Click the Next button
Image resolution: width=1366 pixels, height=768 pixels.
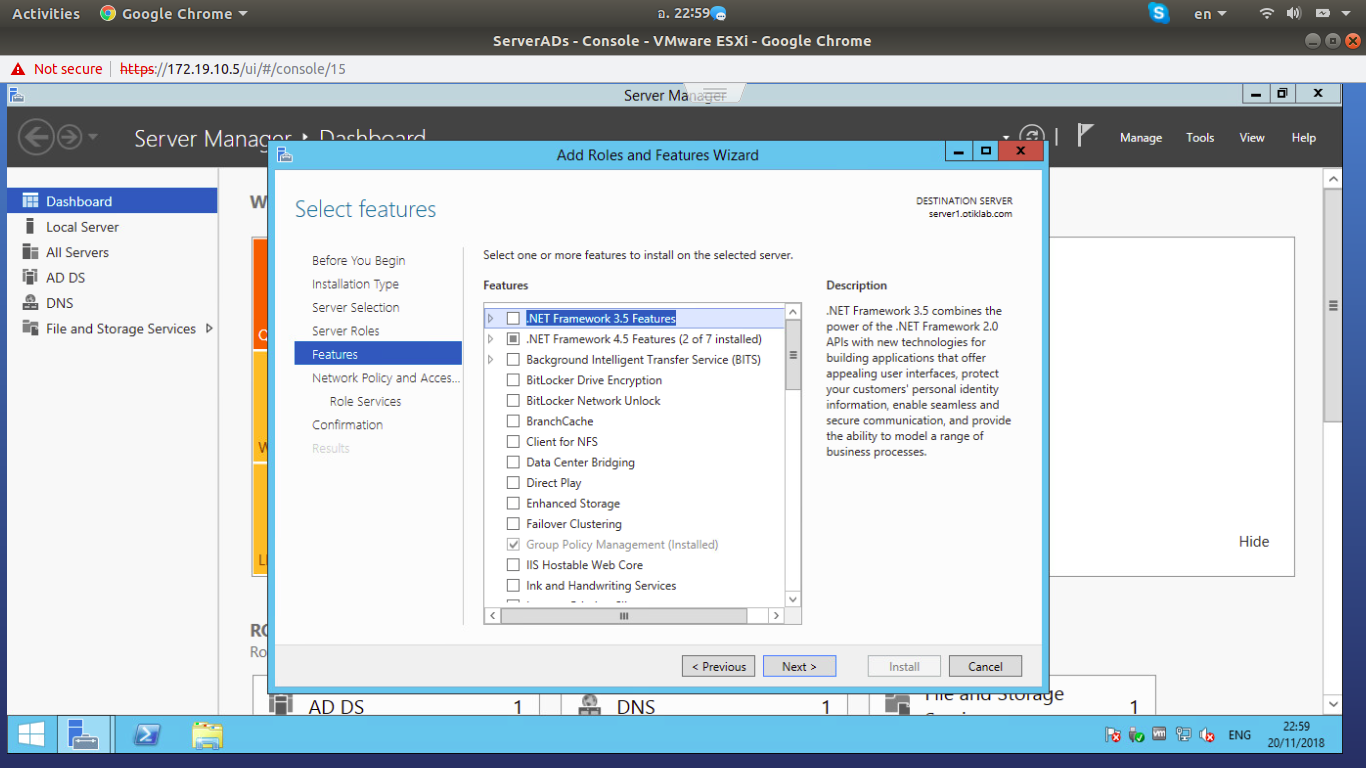coord(799,666)
